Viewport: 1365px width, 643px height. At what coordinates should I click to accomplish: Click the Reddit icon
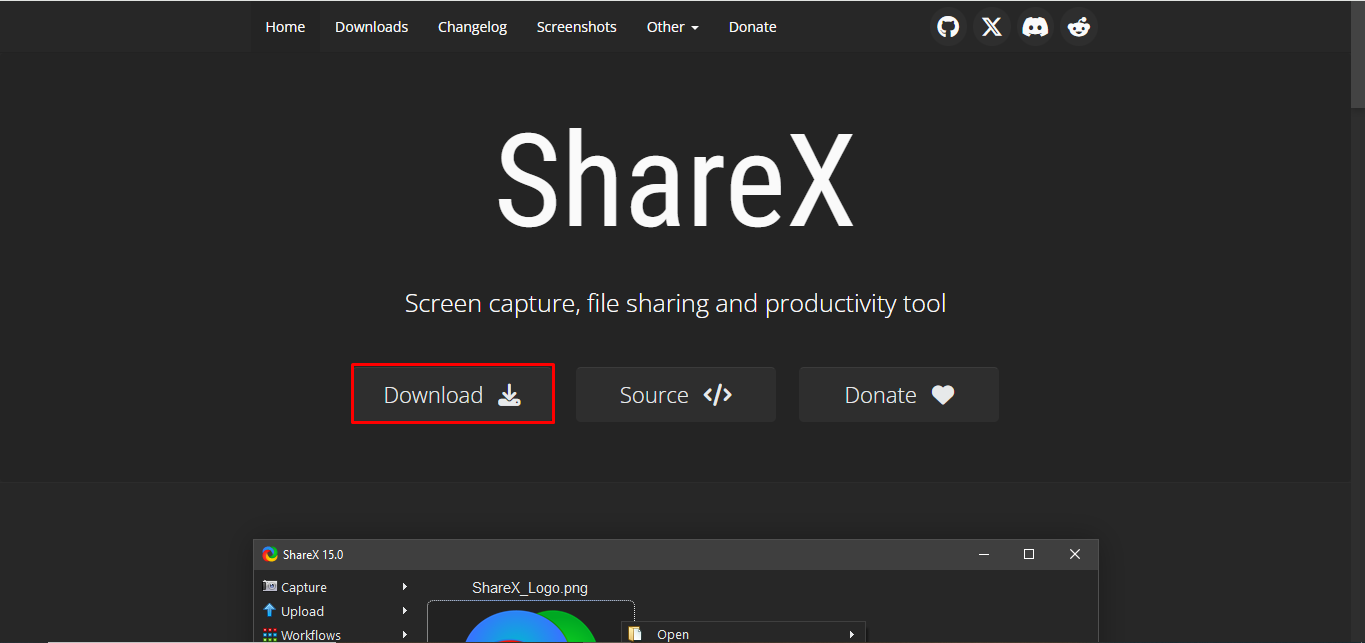[1078, 27]
